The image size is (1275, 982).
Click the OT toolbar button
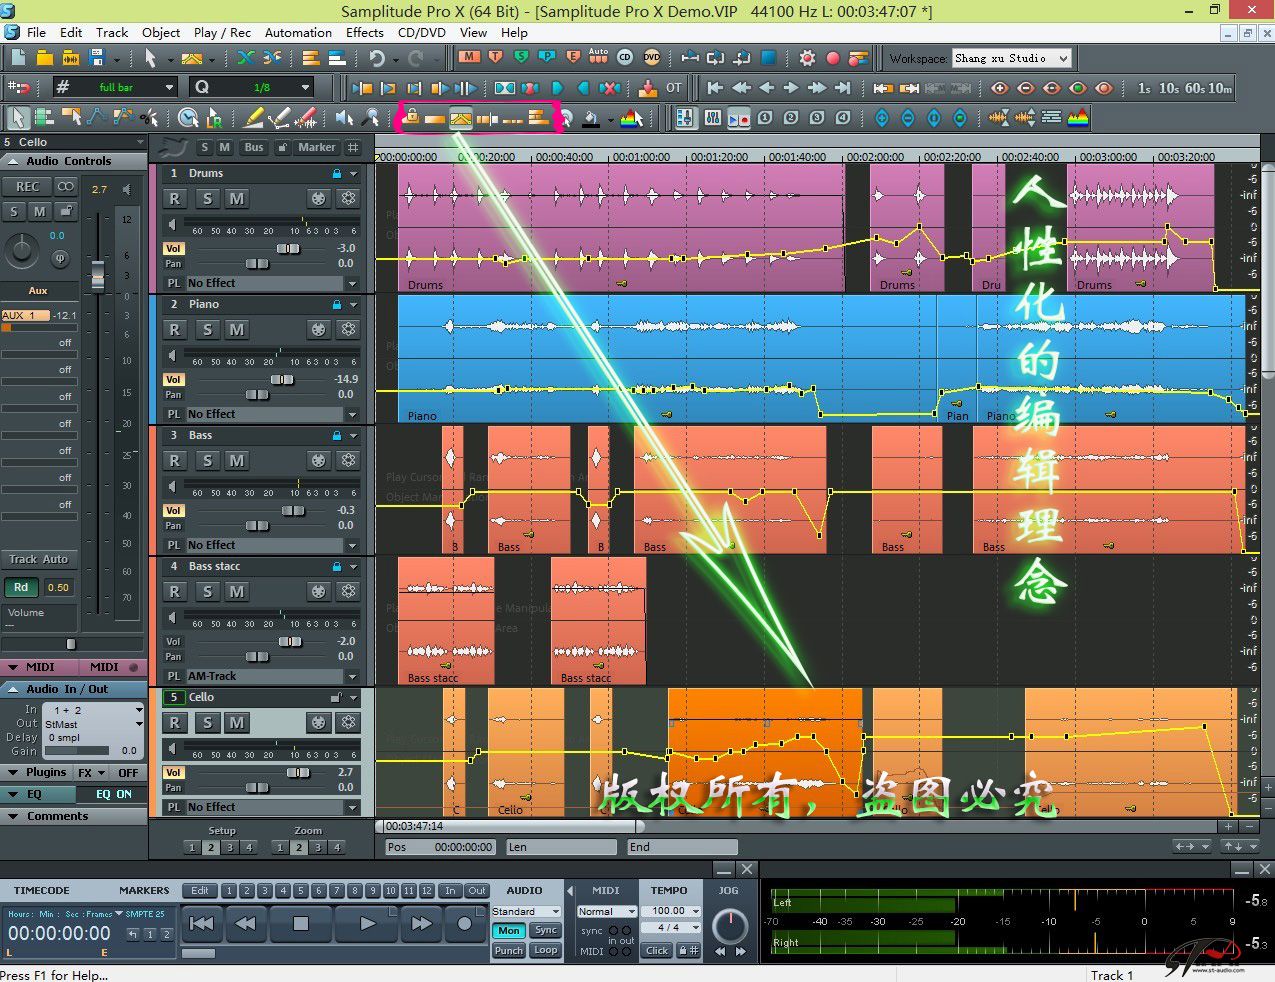[673, 88]
